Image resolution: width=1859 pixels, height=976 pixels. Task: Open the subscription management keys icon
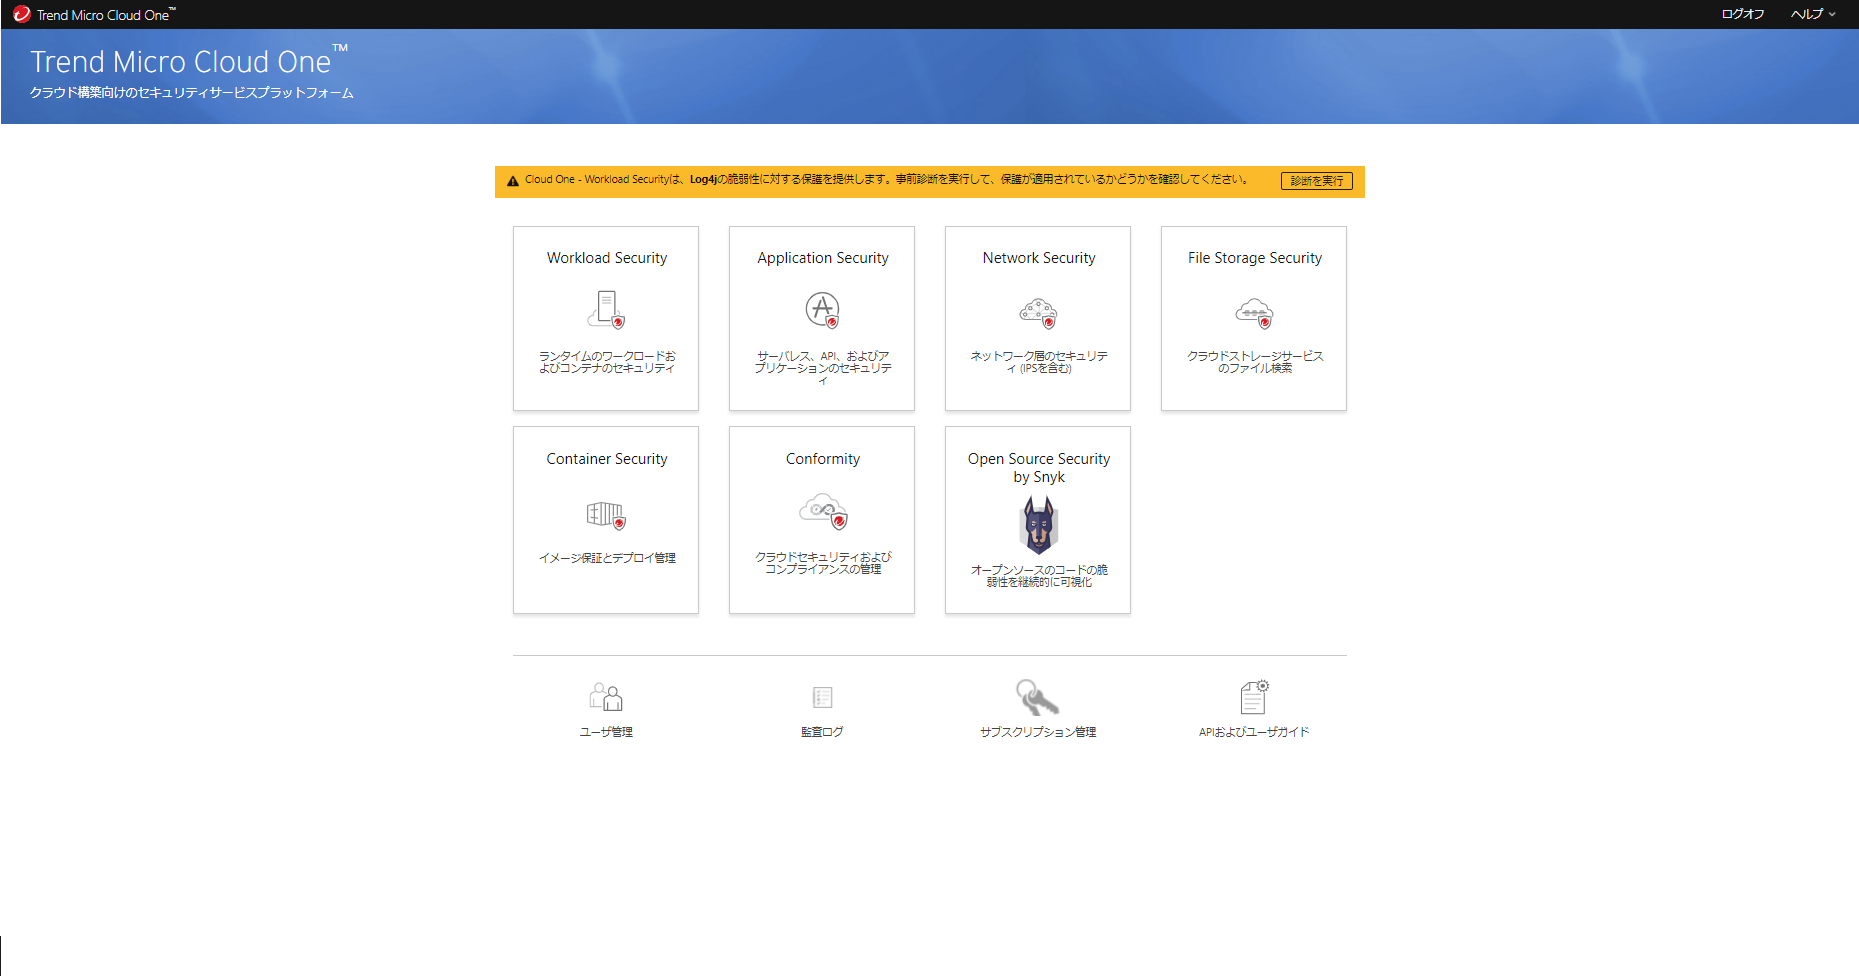[1037, 696]
